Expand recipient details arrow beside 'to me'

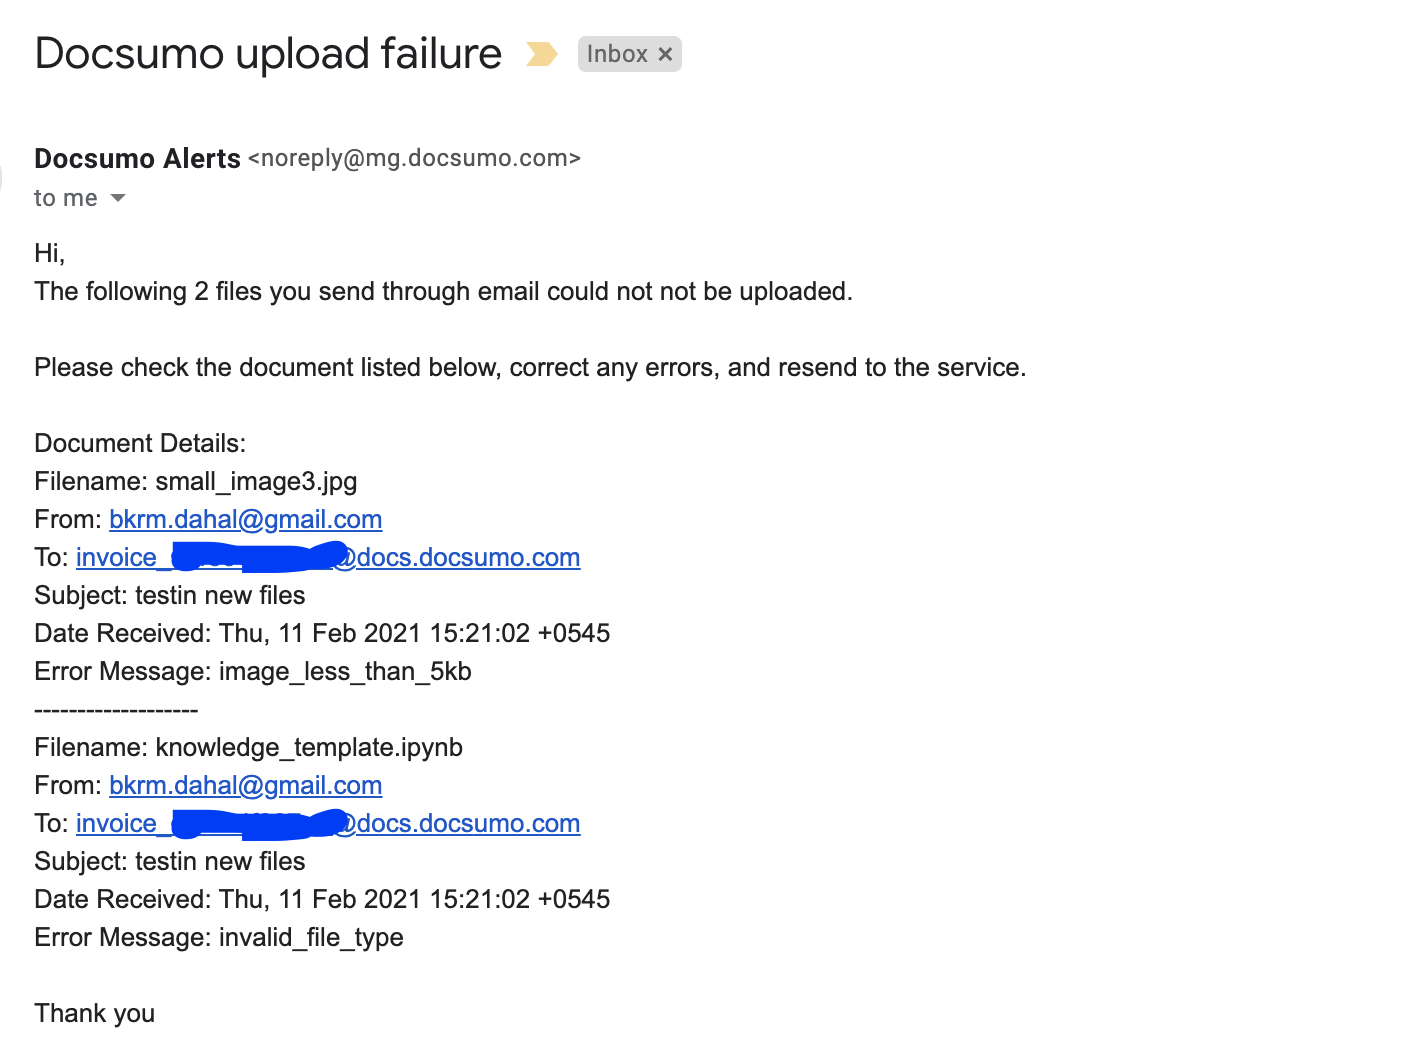click(x=118, y=198)
